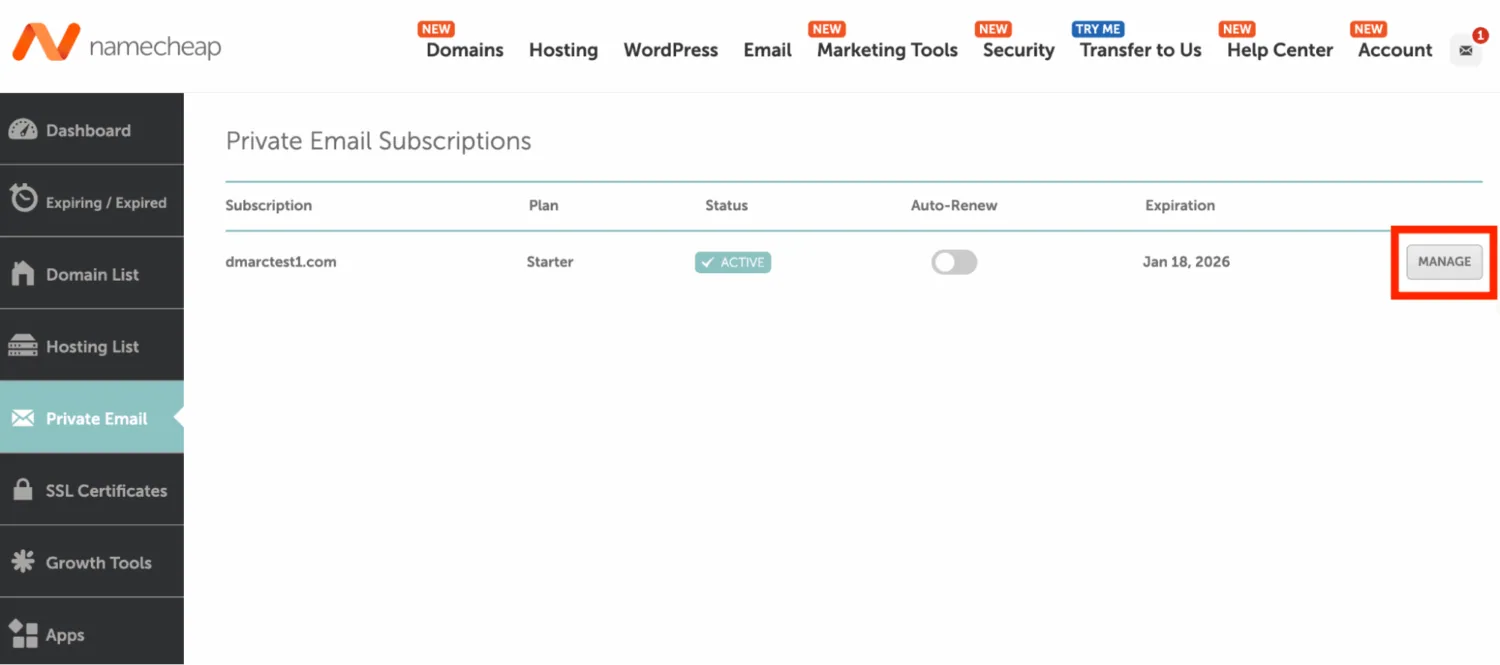Click the Growth Tools asterisk icon

23,562
